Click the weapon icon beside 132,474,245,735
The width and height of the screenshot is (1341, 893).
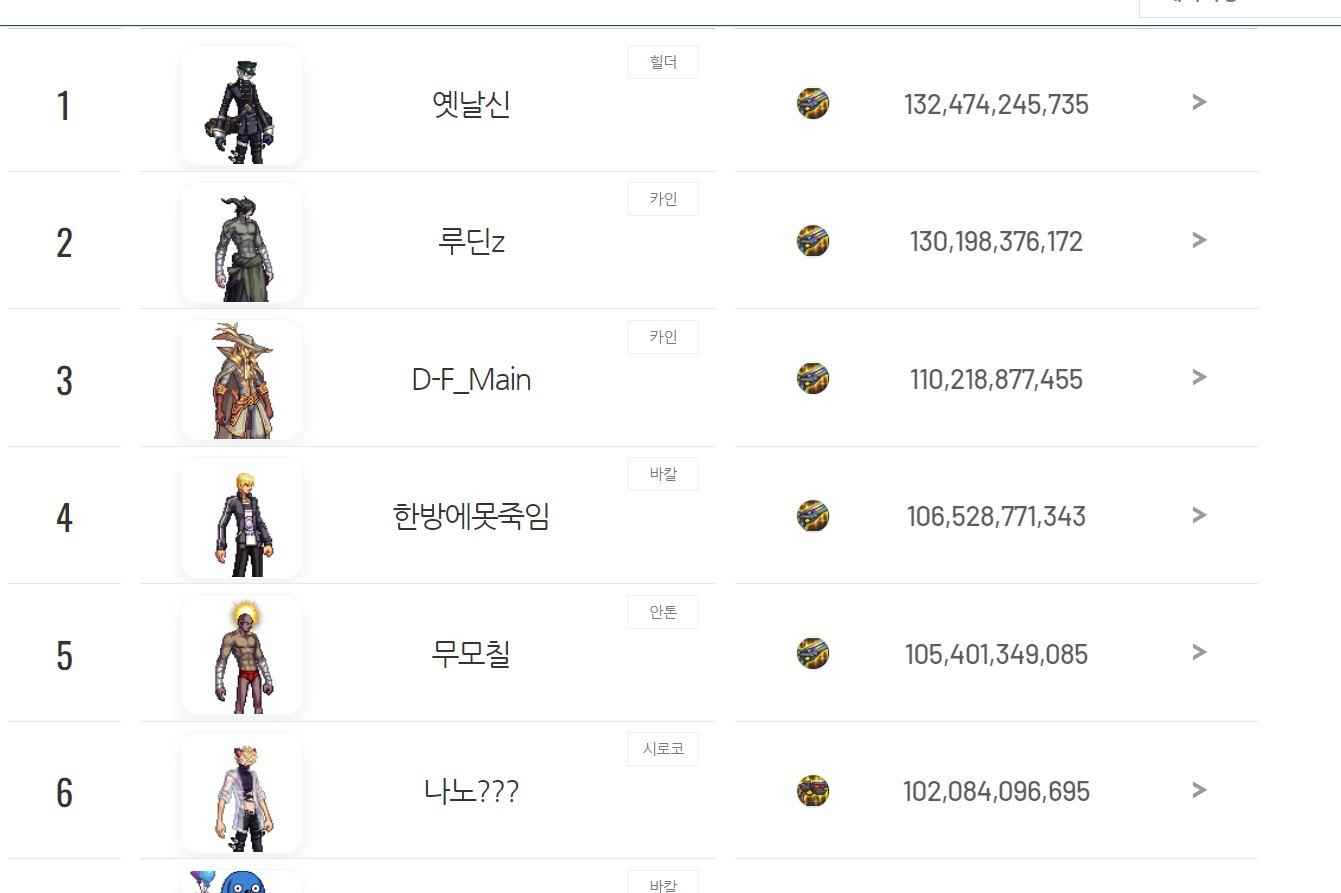(x=813, y=103)
